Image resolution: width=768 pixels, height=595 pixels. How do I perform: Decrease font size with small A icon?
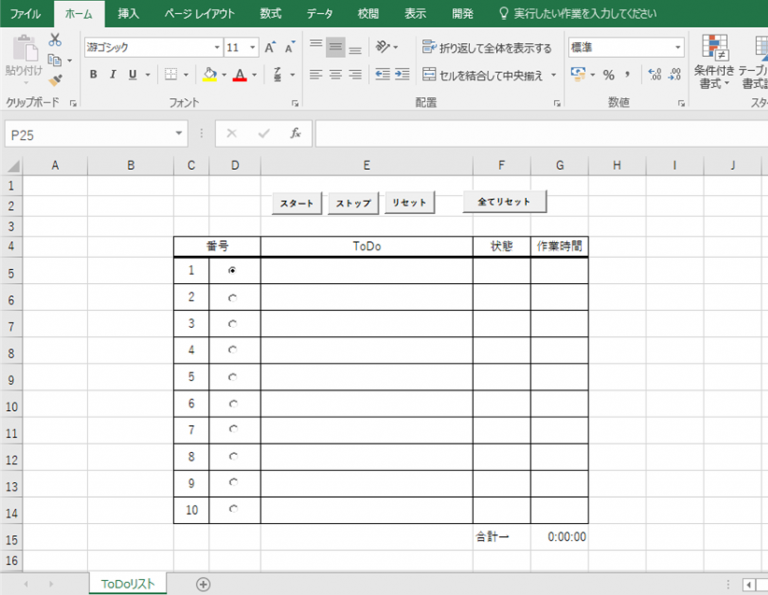(x=290, y=47)
